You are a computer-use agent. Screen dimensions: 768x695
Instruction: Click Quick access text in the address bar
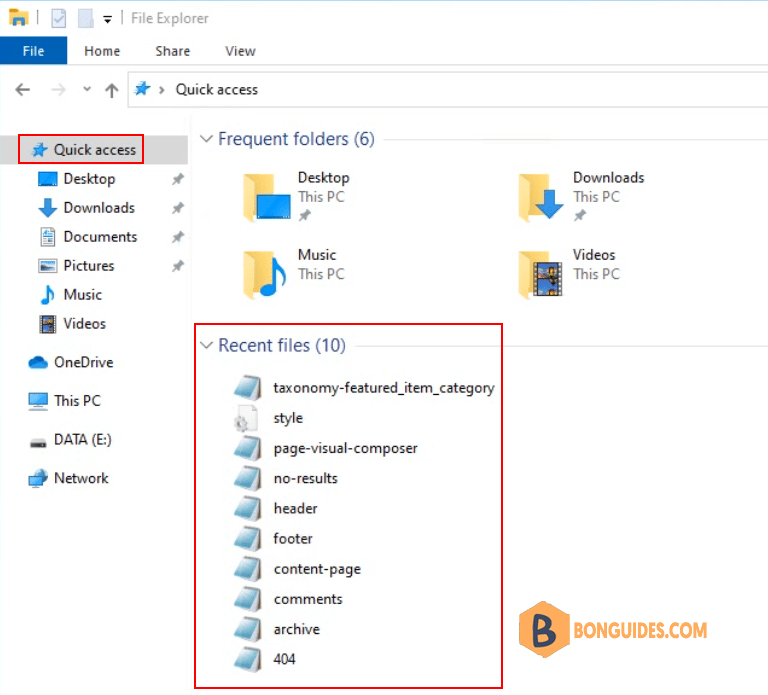tap(216, 90)
